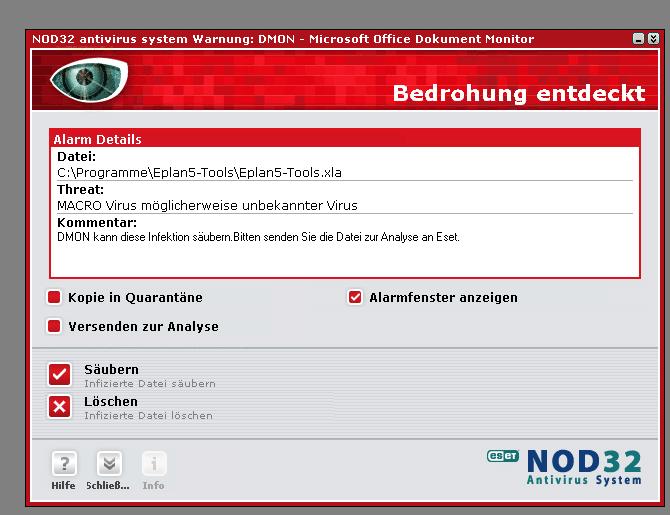Click the Hilfe label
The width and height of the screenshot is (670, 515).
[63, 486]
